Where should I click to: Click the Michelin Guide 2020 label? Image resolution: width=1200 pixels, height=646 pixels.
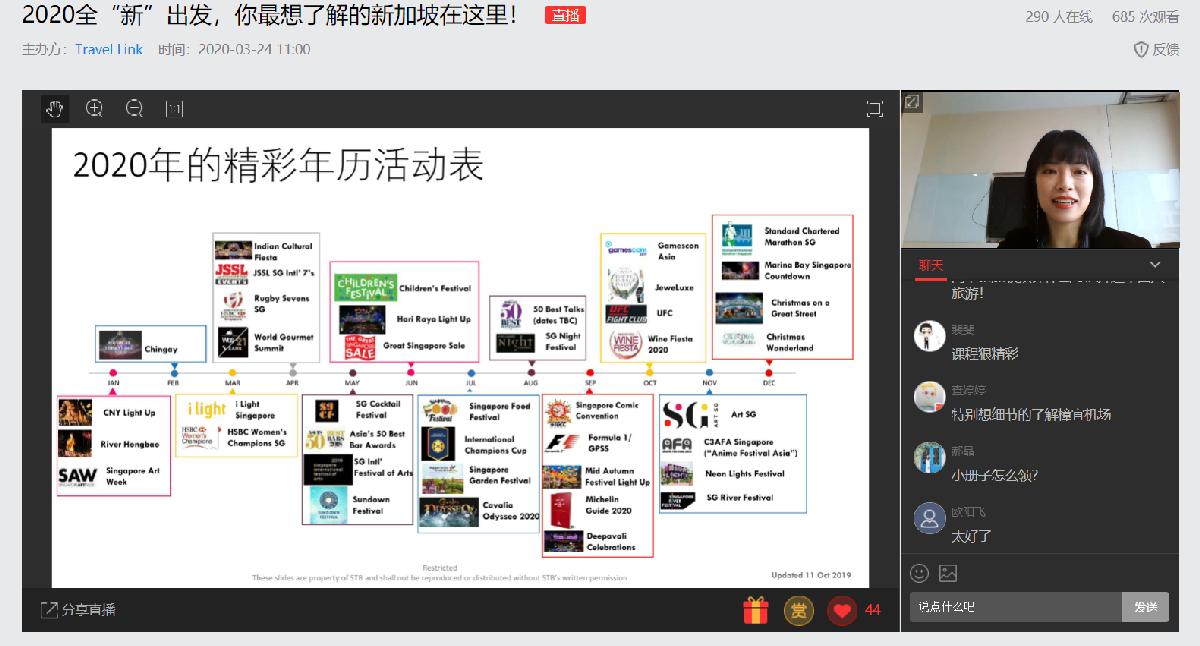(609, 505)
